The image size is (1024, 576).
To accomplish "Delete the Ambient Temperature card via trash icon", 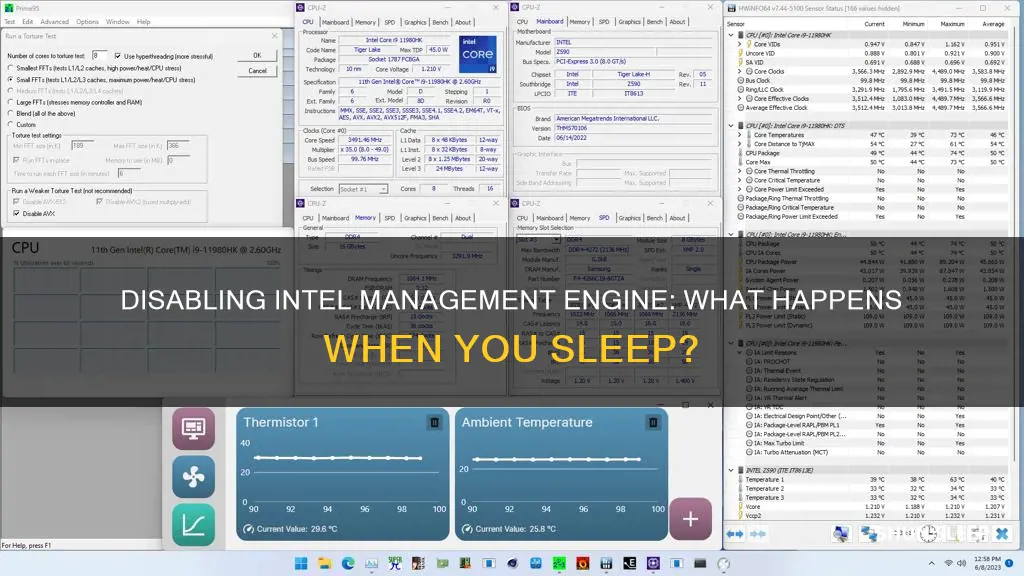I will click(652, 423).
